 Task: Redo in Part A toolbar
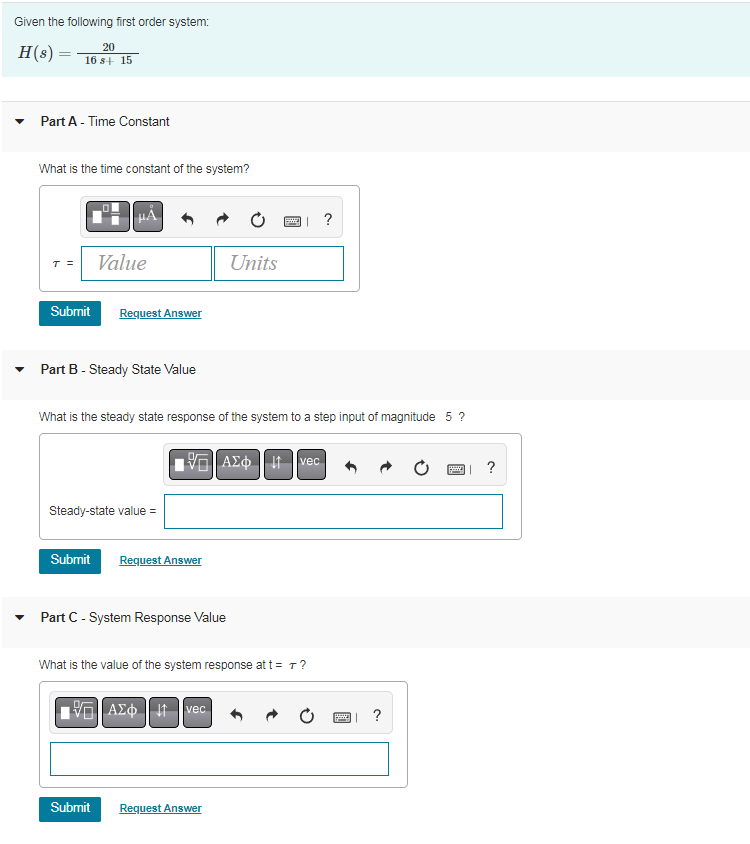click(222, 219)
